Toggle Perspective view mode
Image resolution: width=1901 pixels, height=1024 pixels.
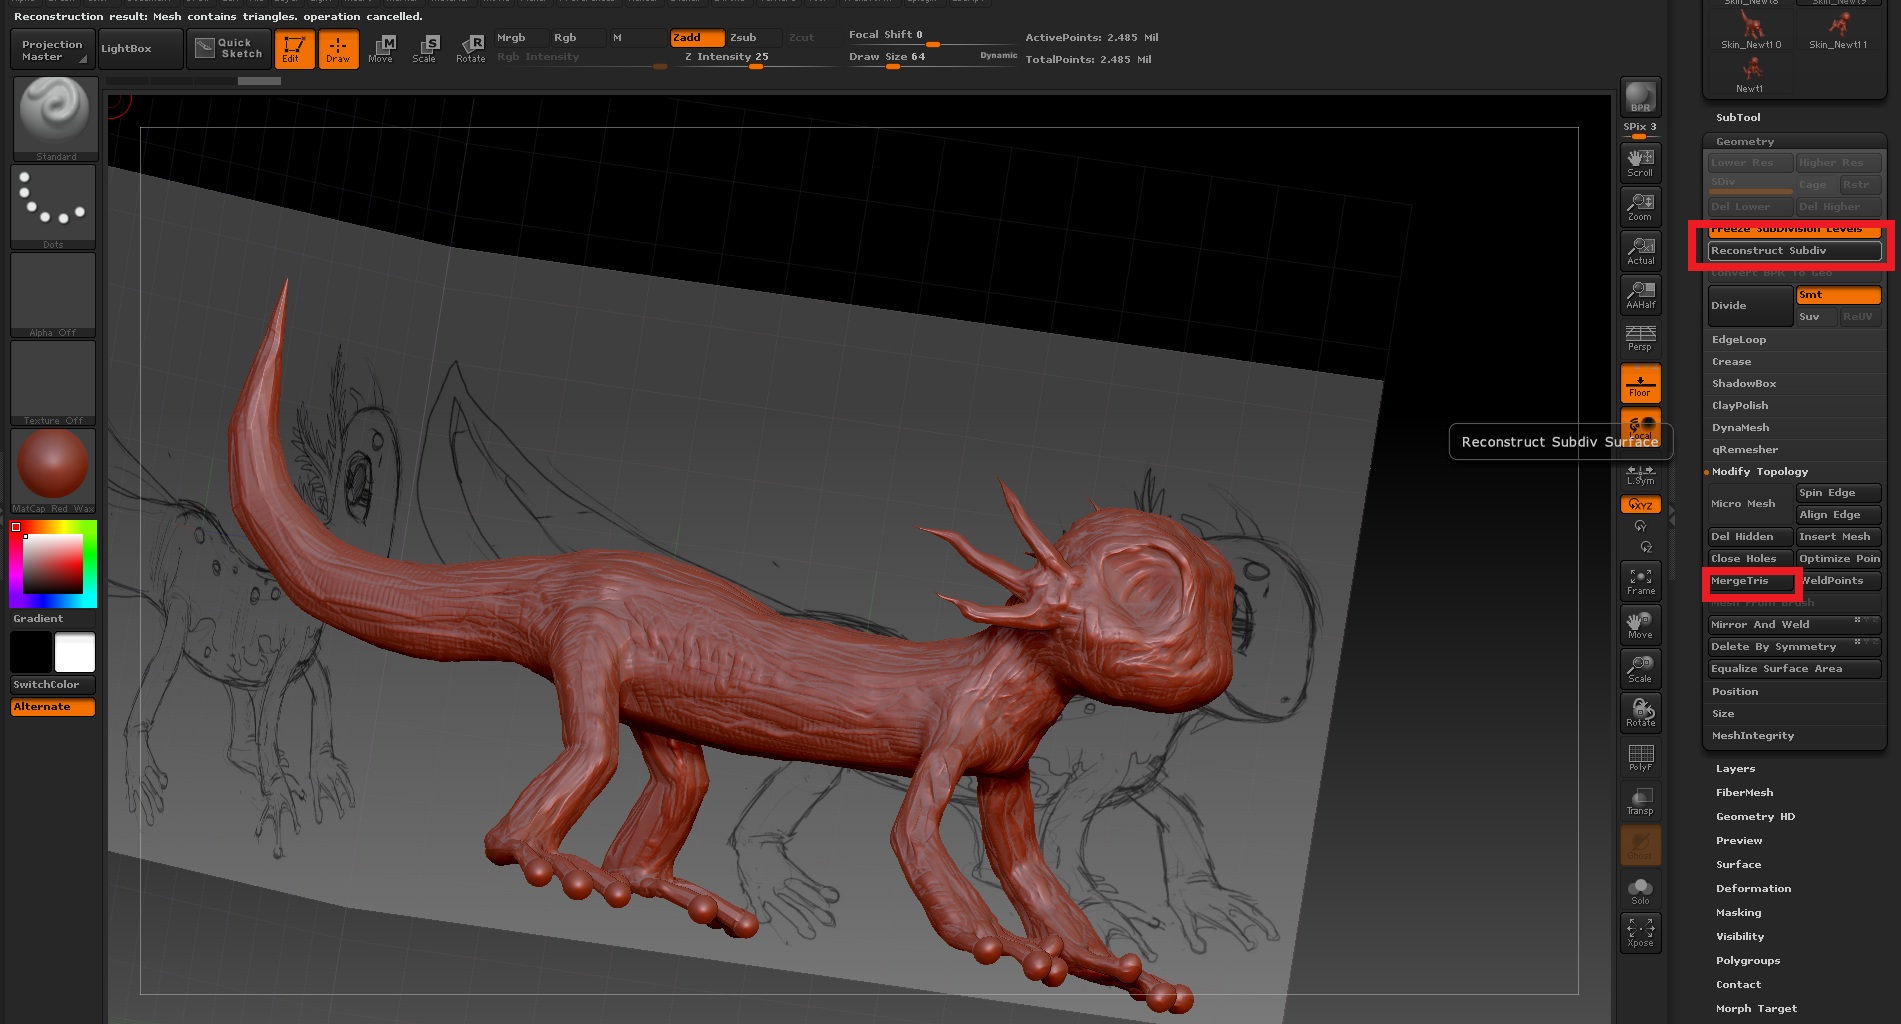(x=1640, y=338)
